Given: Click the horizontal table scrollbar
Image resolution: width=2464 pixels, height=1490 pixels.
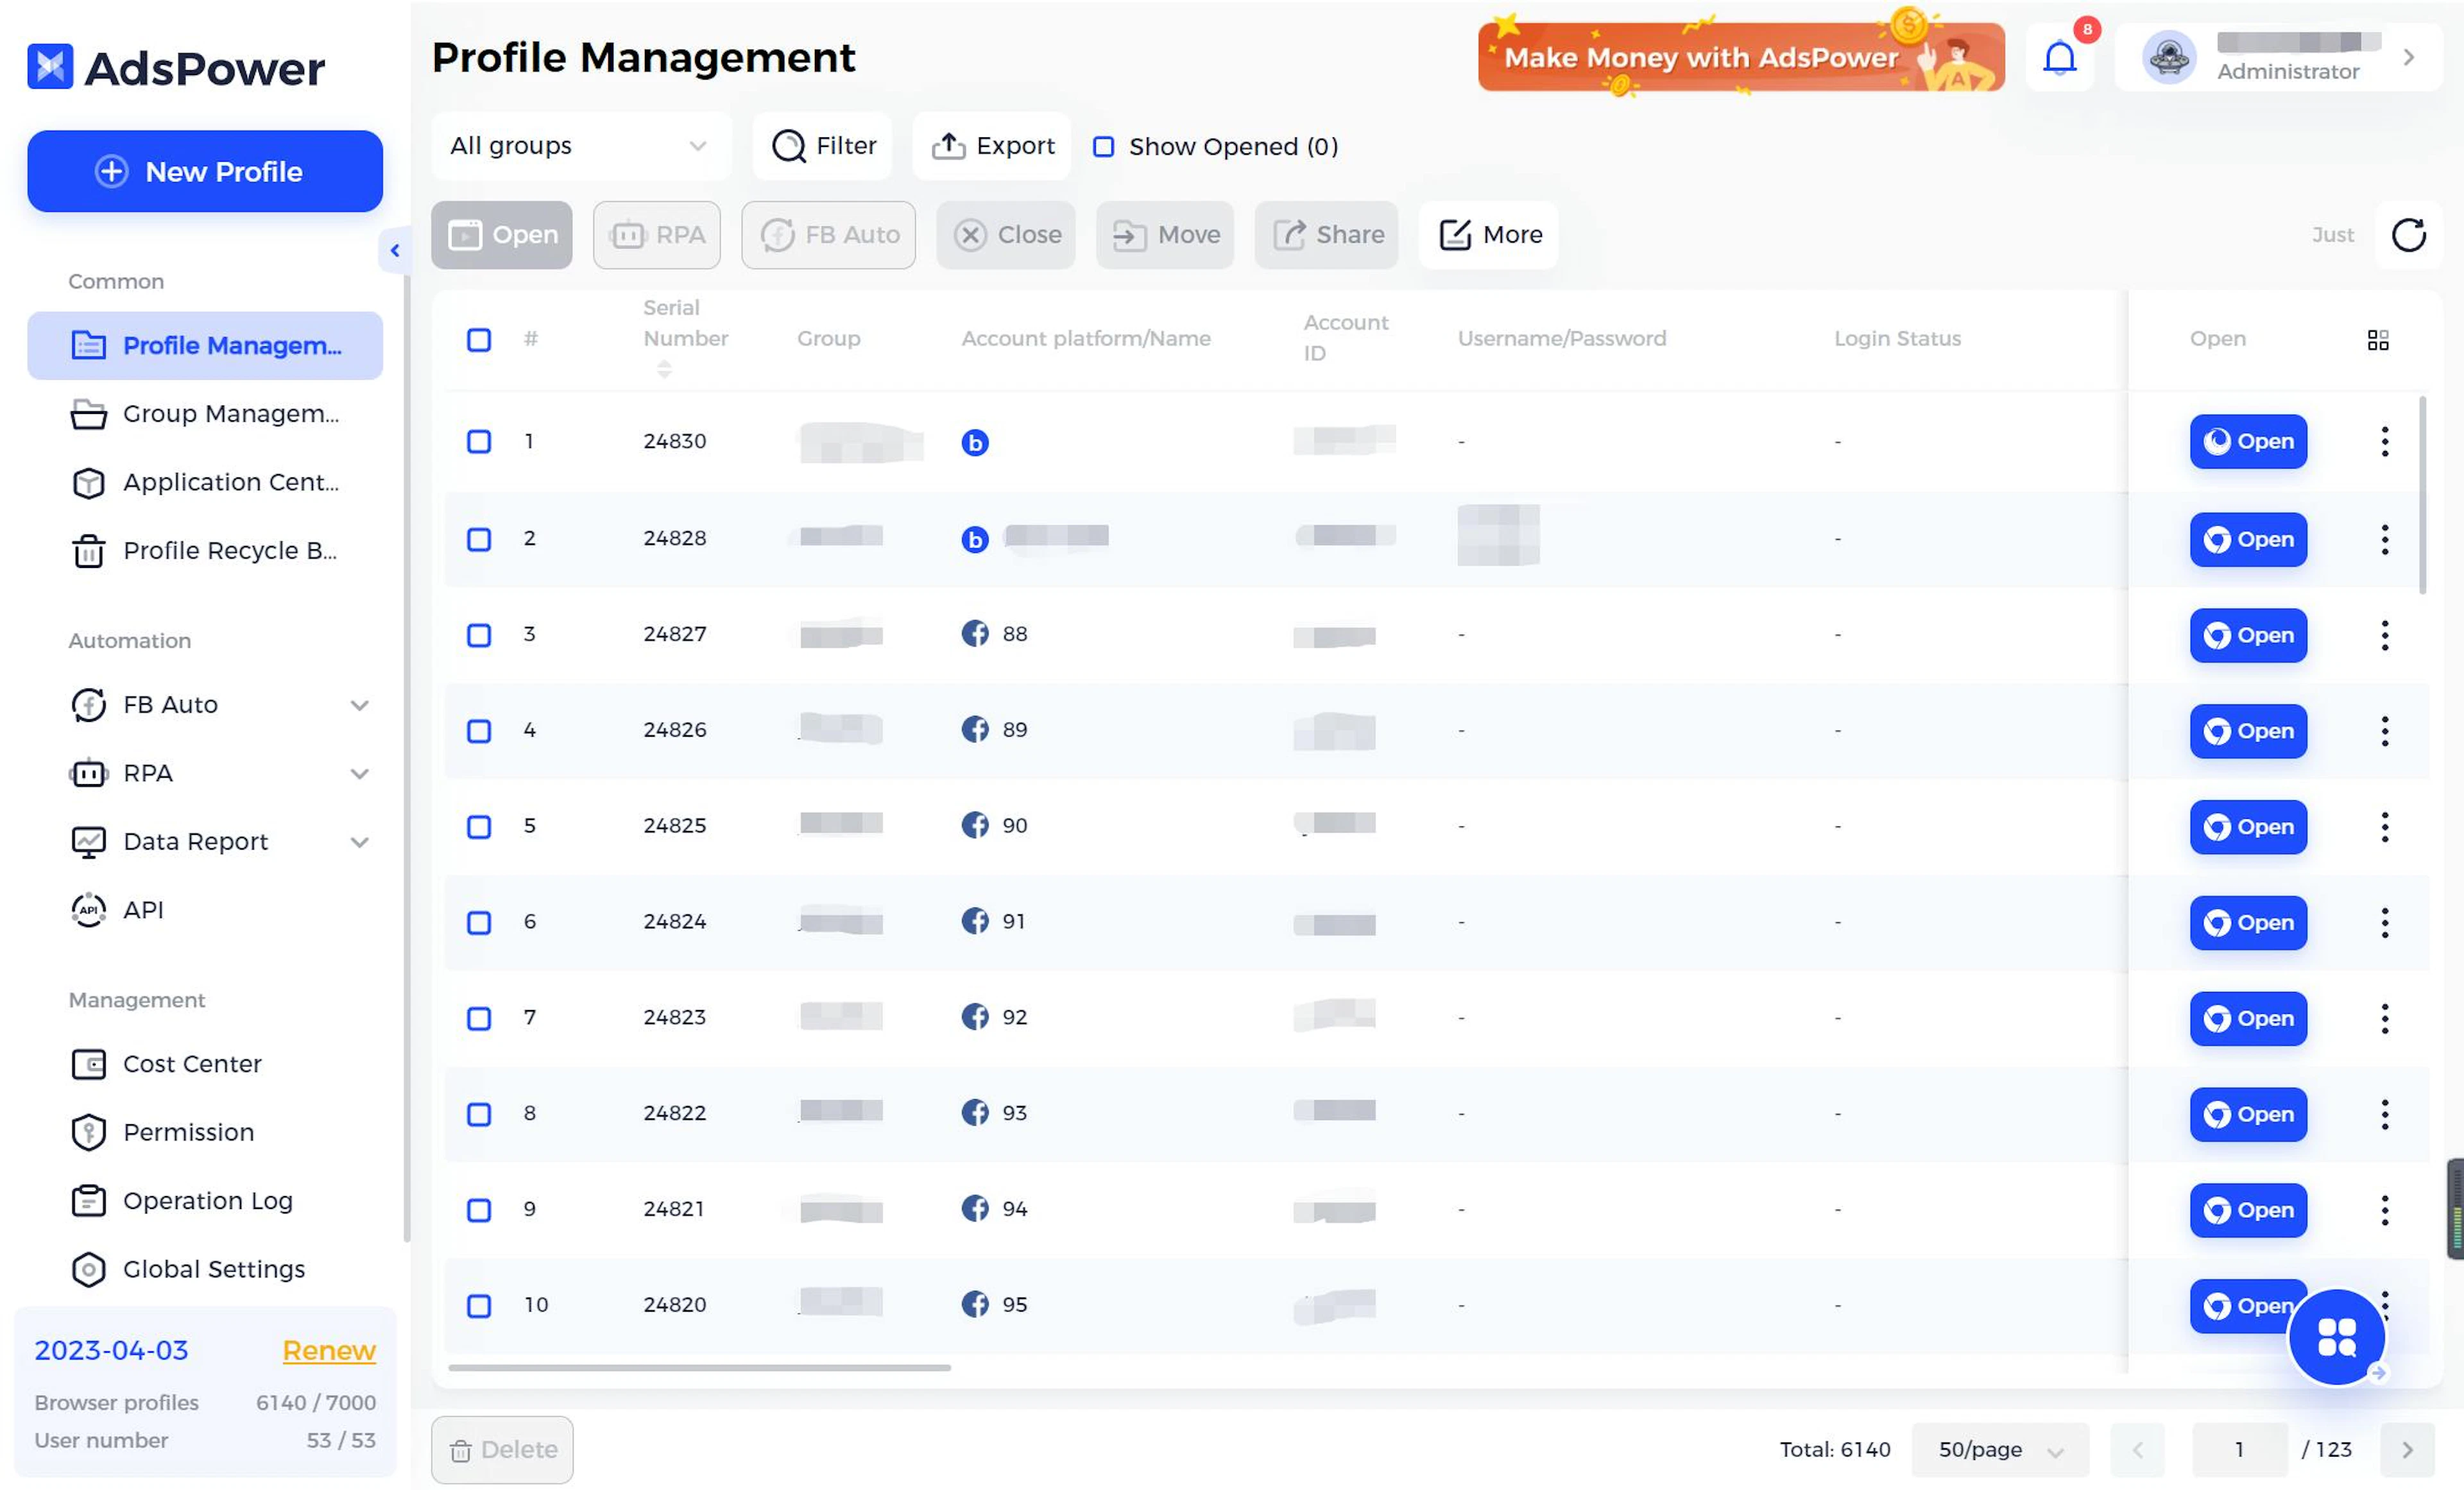Looking at the screenshot, I should 699,1367.
